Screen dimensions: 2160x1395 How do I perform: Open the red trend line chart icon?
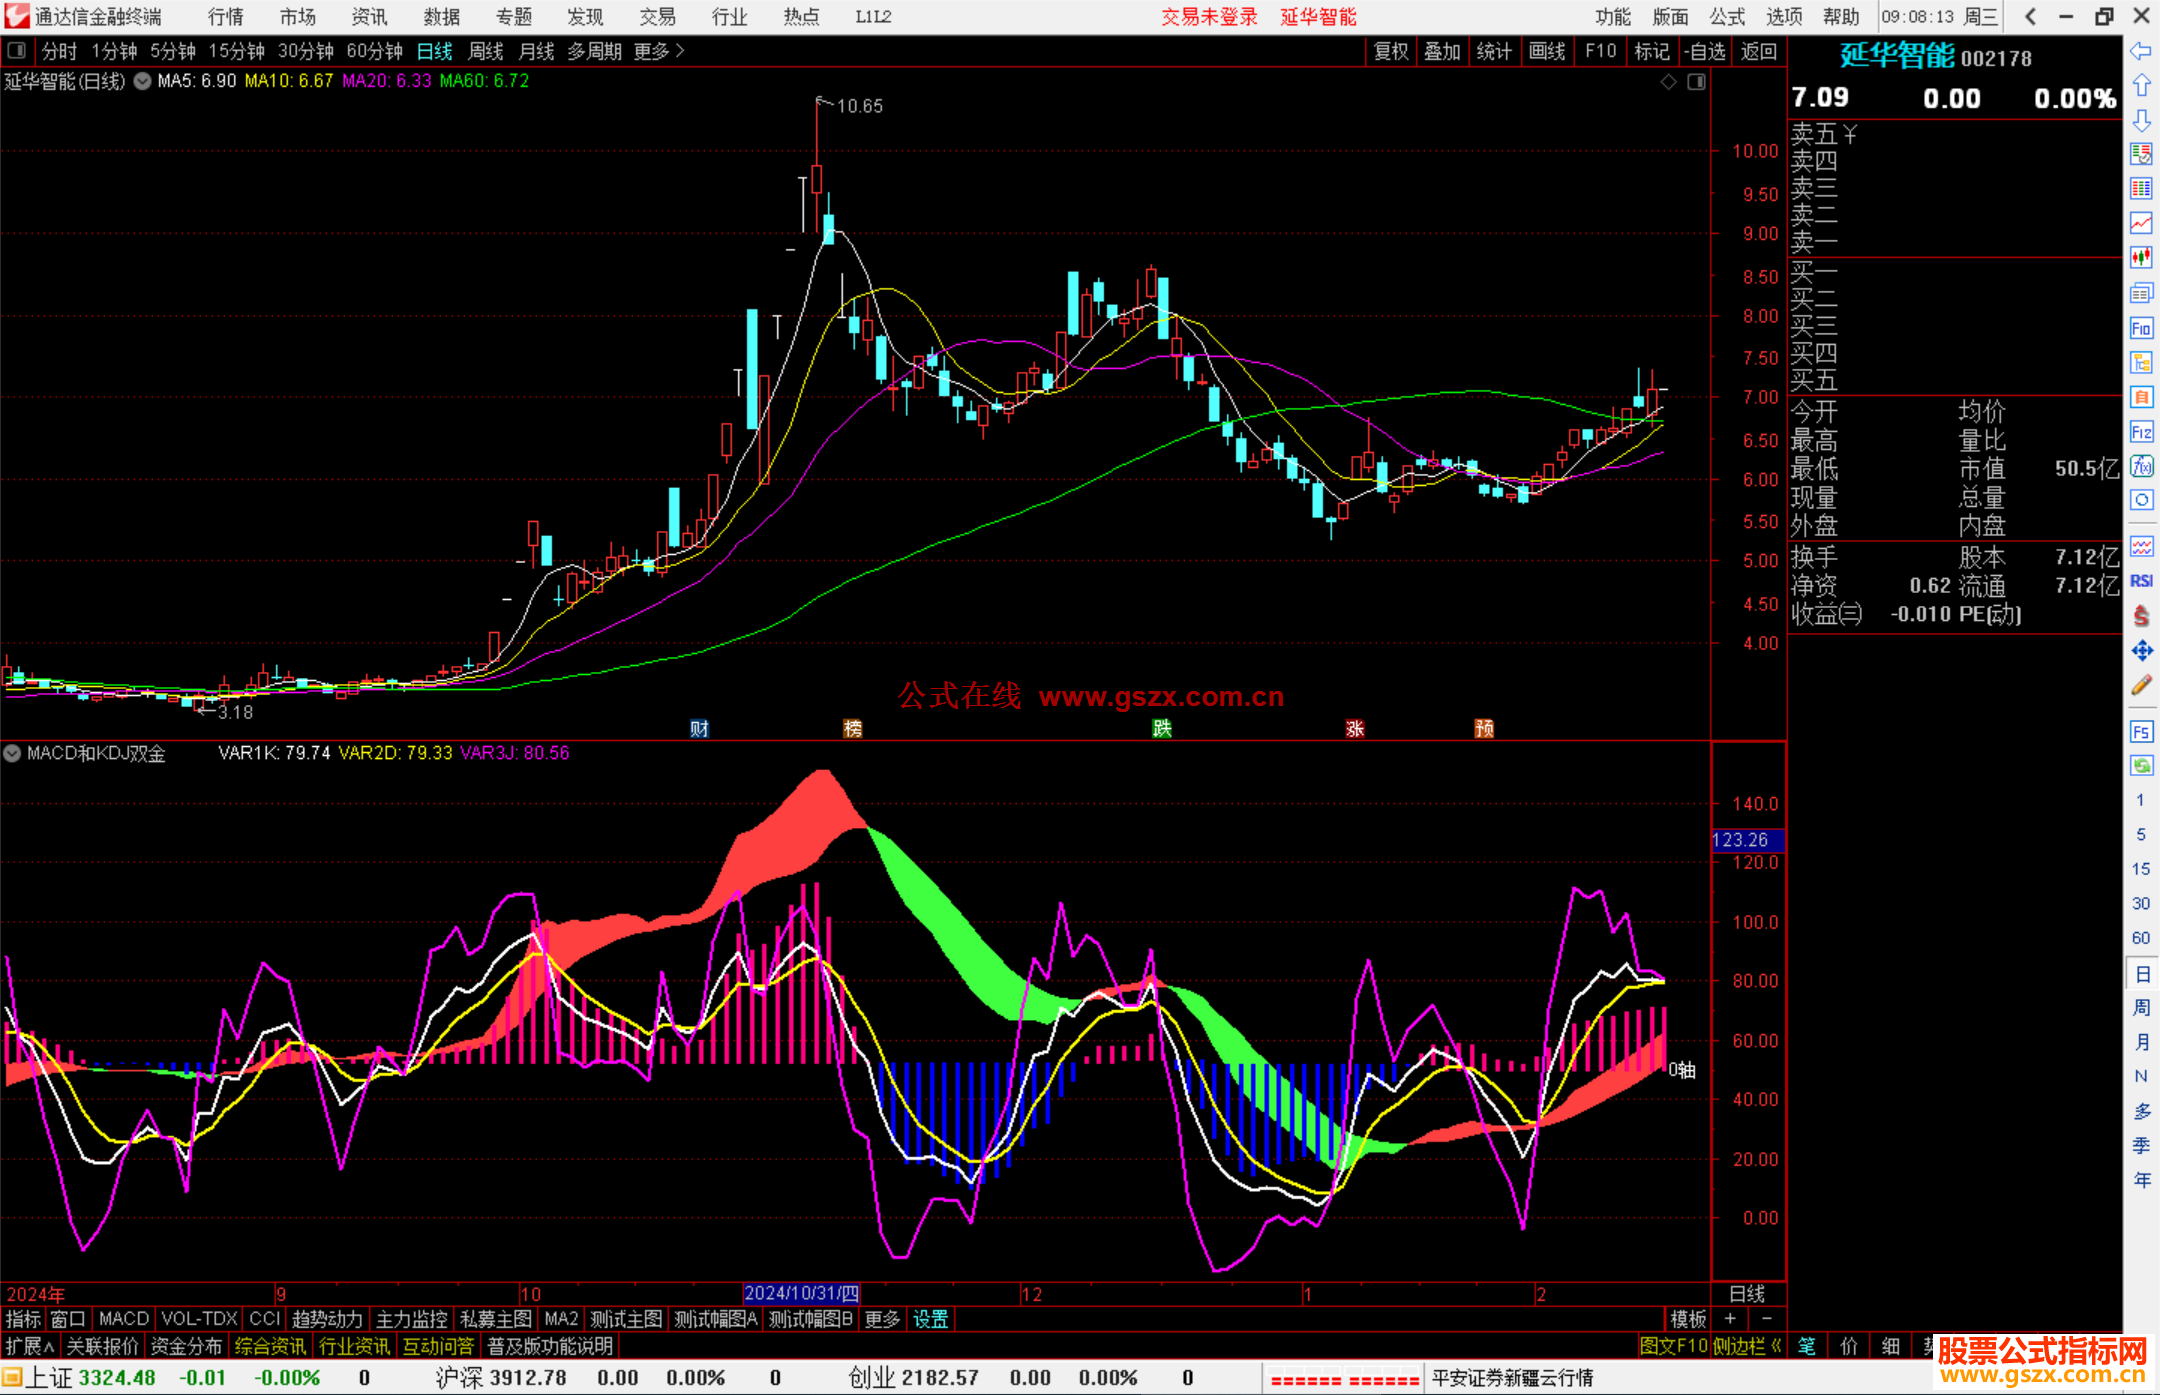2141,223
